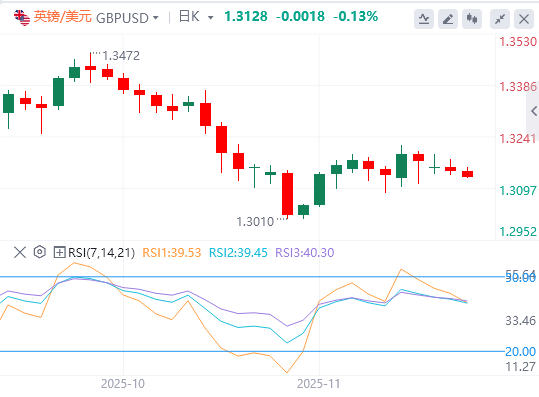Select the pencil drawing tool

click(448, 19)
